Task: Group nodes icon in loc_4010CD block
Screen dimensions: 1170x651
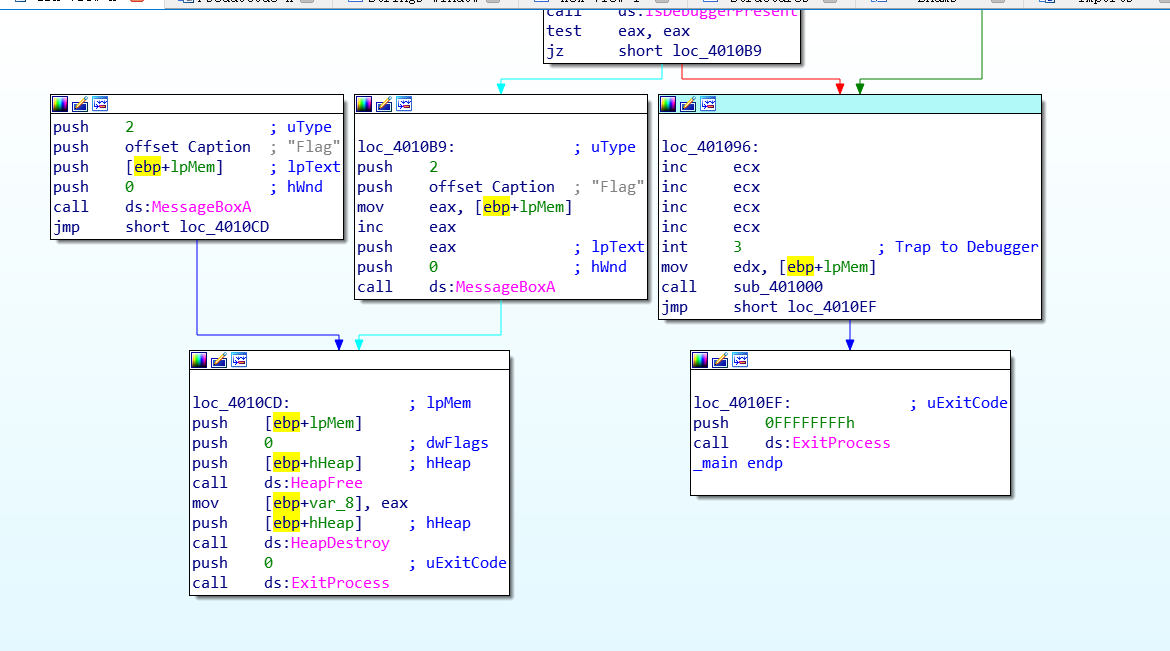Action: [x=240, y=361]
